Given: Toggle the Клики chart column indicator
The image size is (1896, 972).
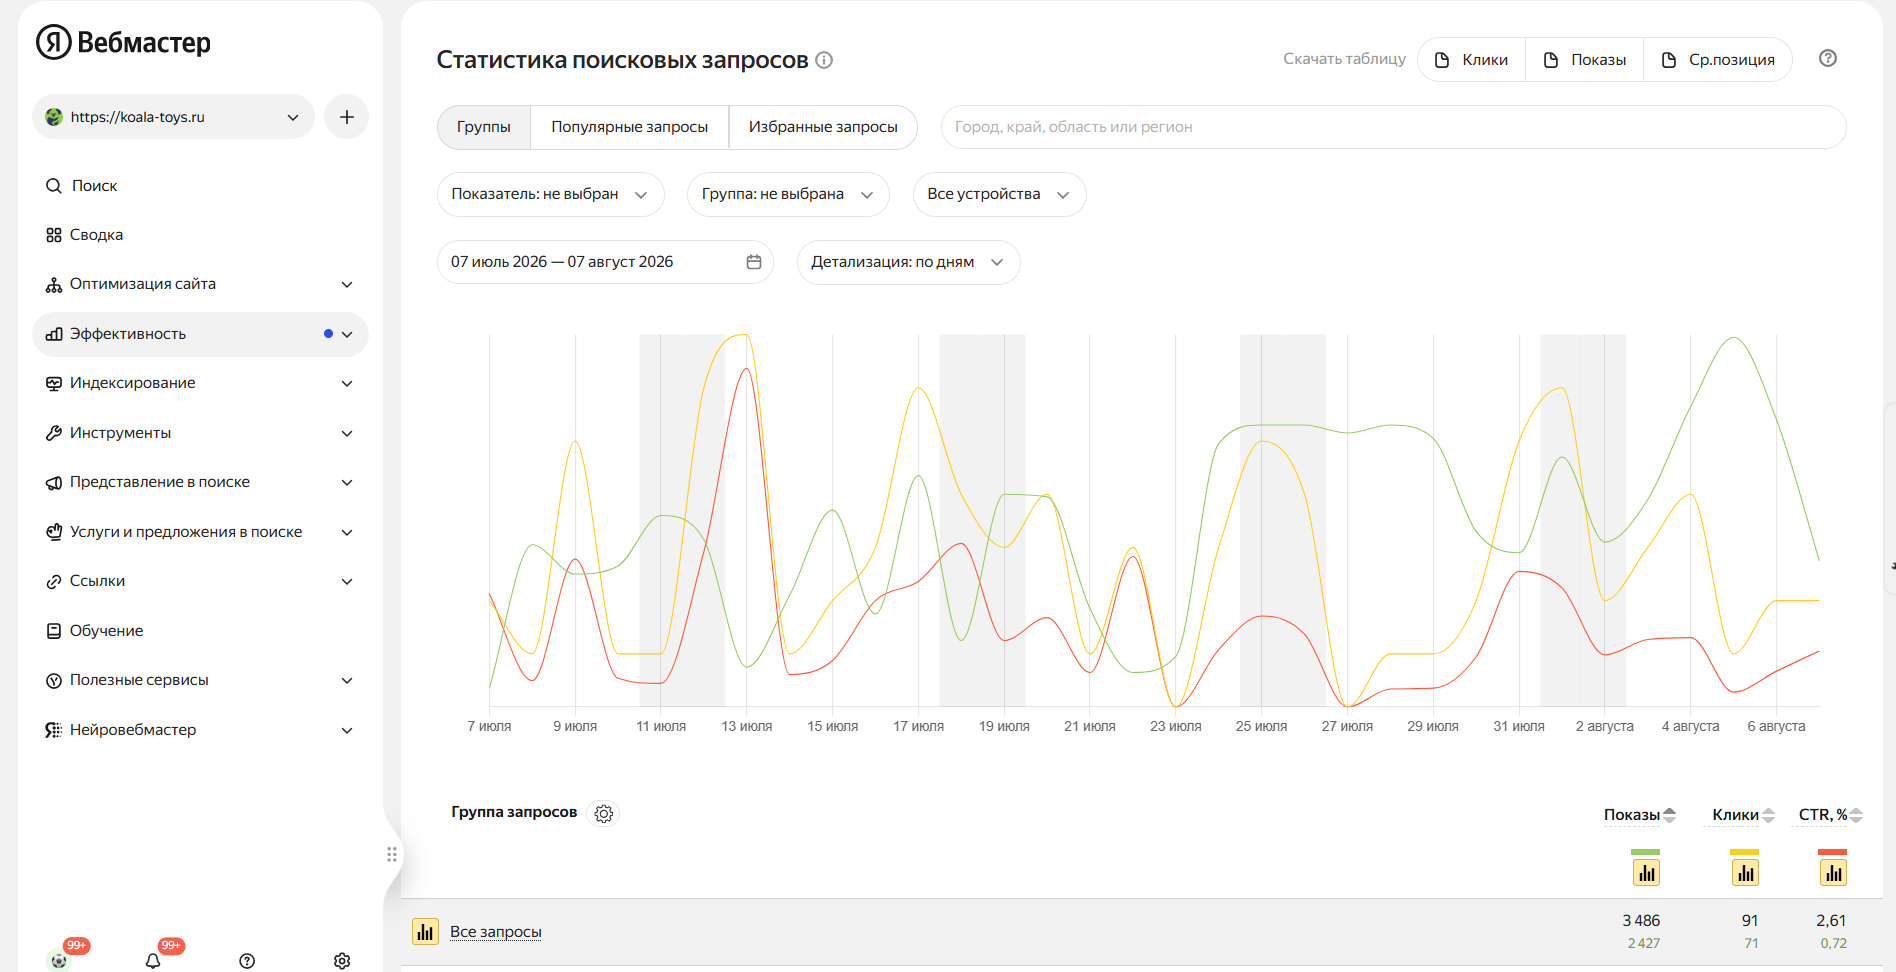Looking at the screenshot, I should tap(1745, 873).
